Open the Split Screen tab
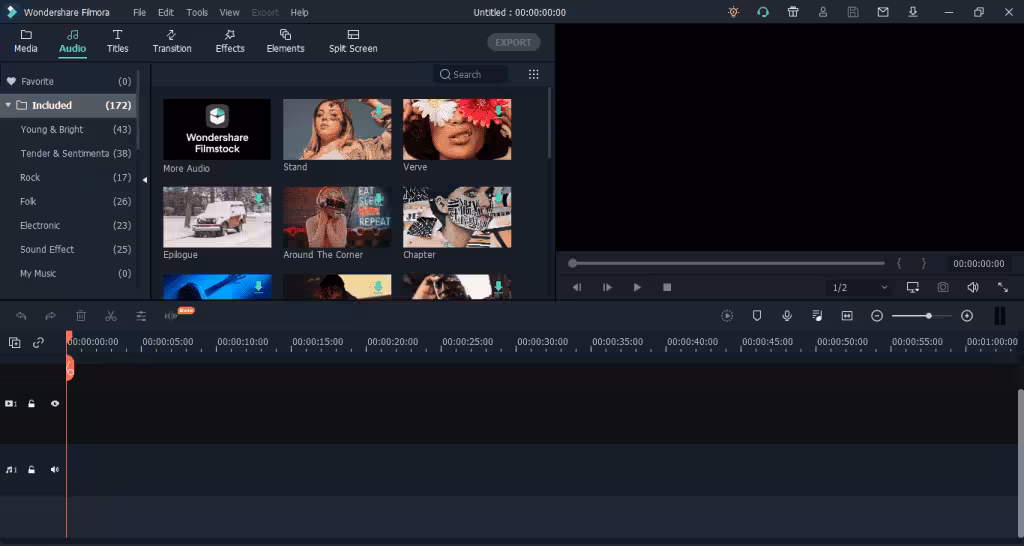 pyautogui.click(x=353, y=41)
